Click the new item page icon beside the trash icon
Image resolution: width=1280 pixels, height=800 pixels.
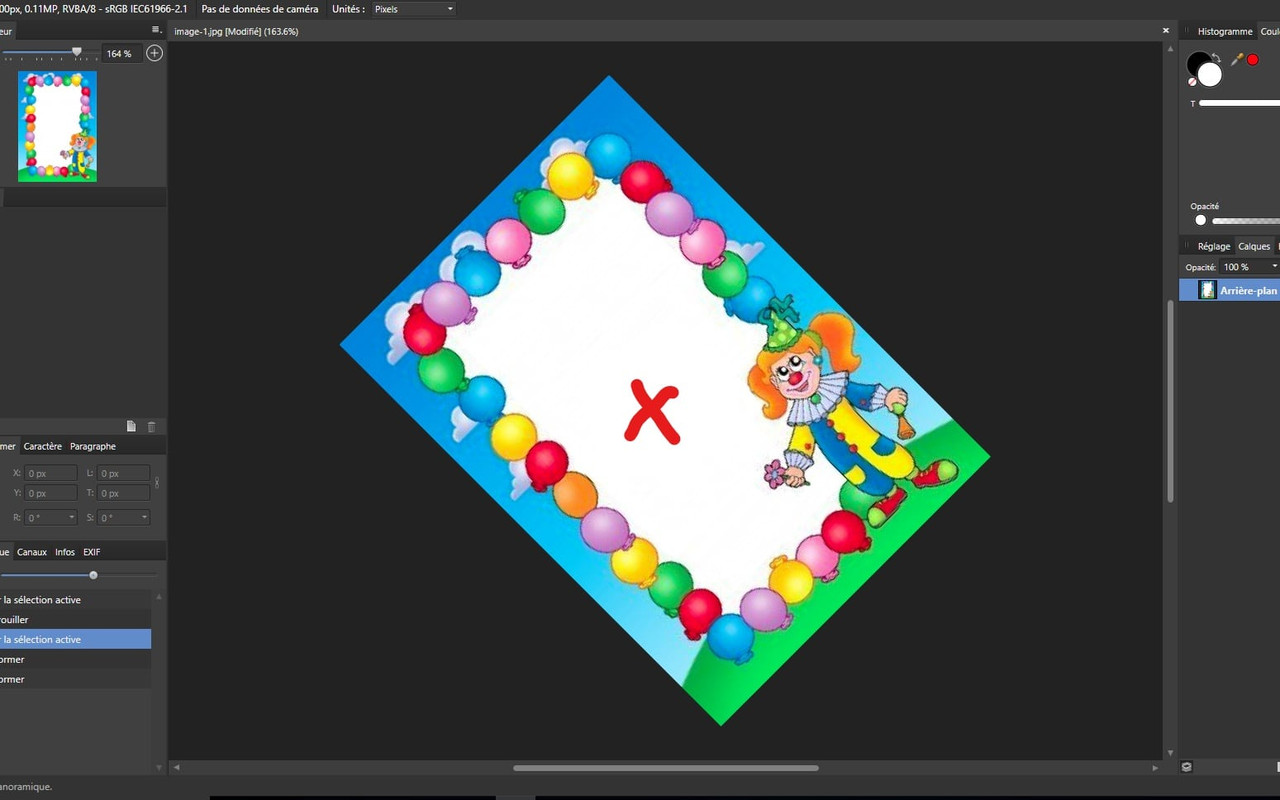coord(130,425)
